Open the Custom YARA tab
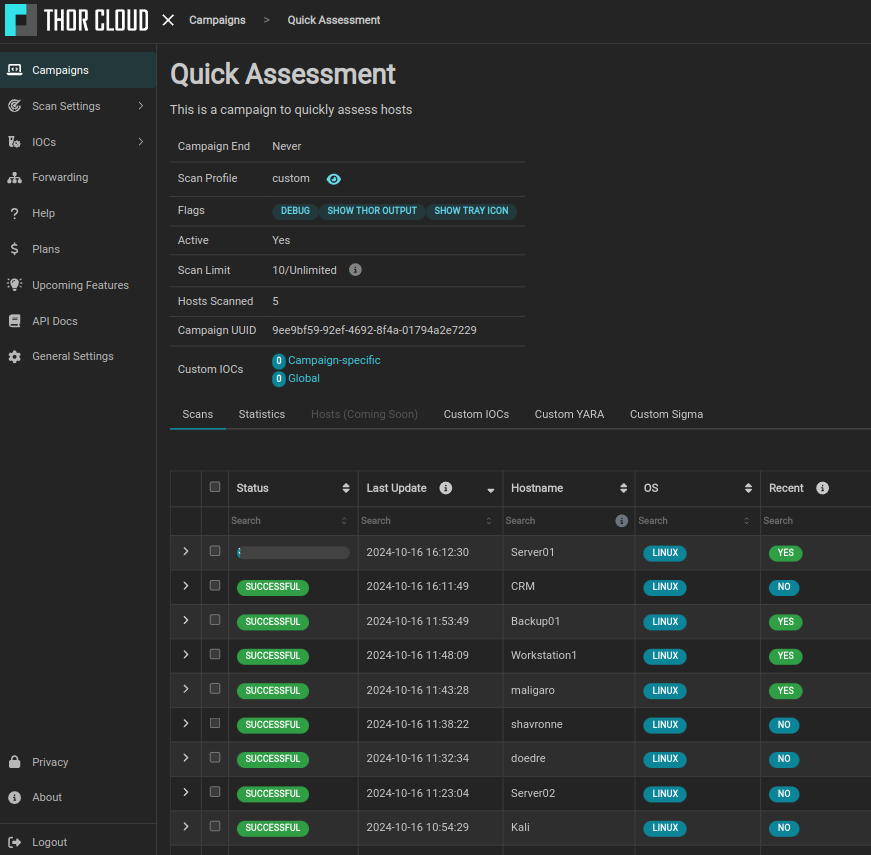 (569, 414)
